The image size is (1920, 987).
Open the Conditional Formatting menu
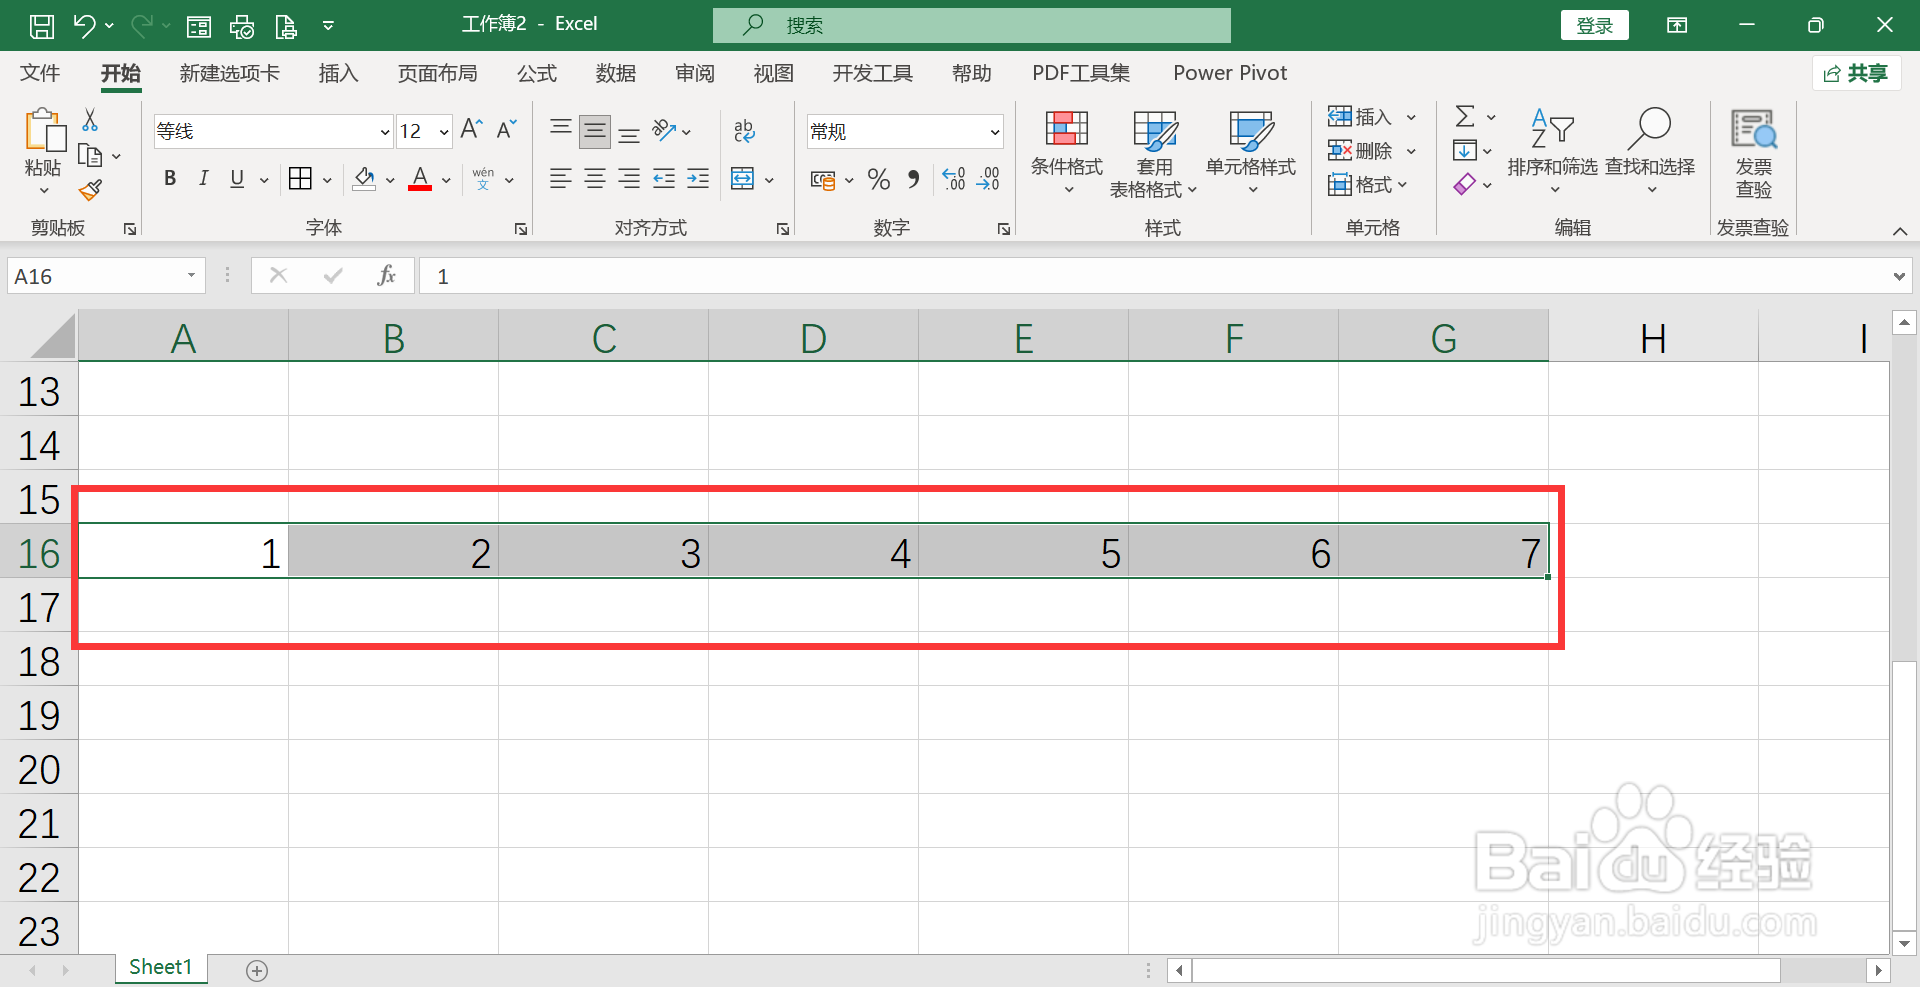1067,152
